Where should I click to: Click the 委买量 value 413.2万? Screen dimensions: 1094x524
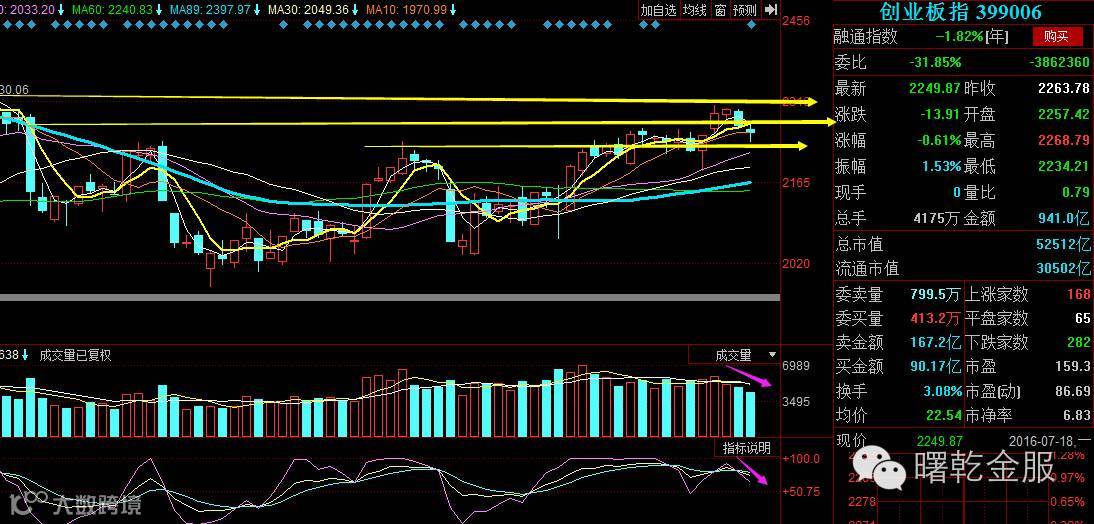[x=936, y=318]
